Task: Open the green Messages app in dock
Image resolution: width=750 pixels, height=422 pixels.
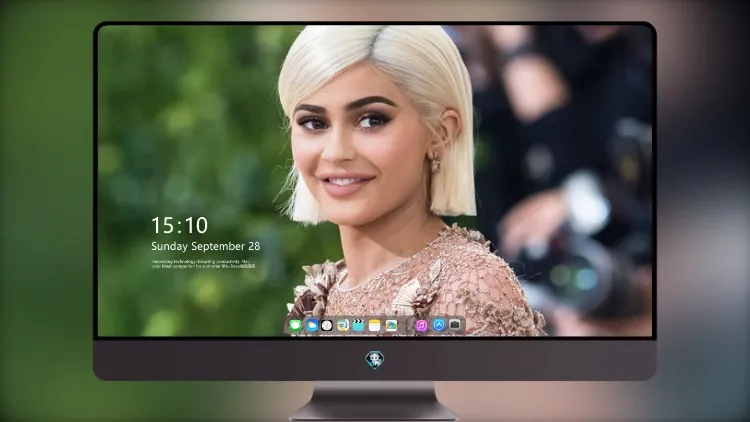Action: pos(296,326)
